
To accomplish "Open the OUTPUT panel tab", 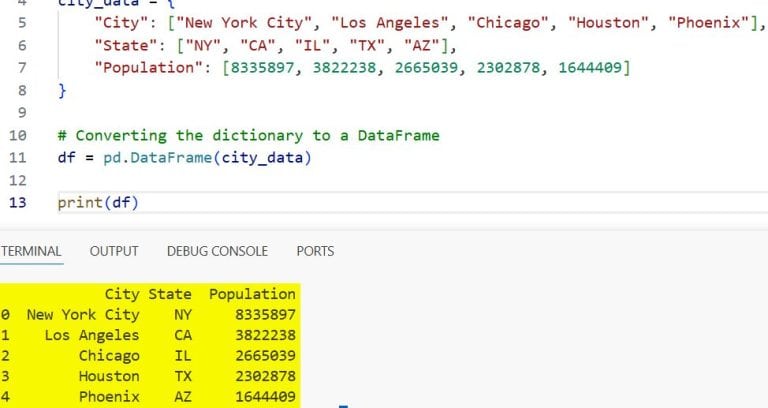I will [x=114, y=251].
